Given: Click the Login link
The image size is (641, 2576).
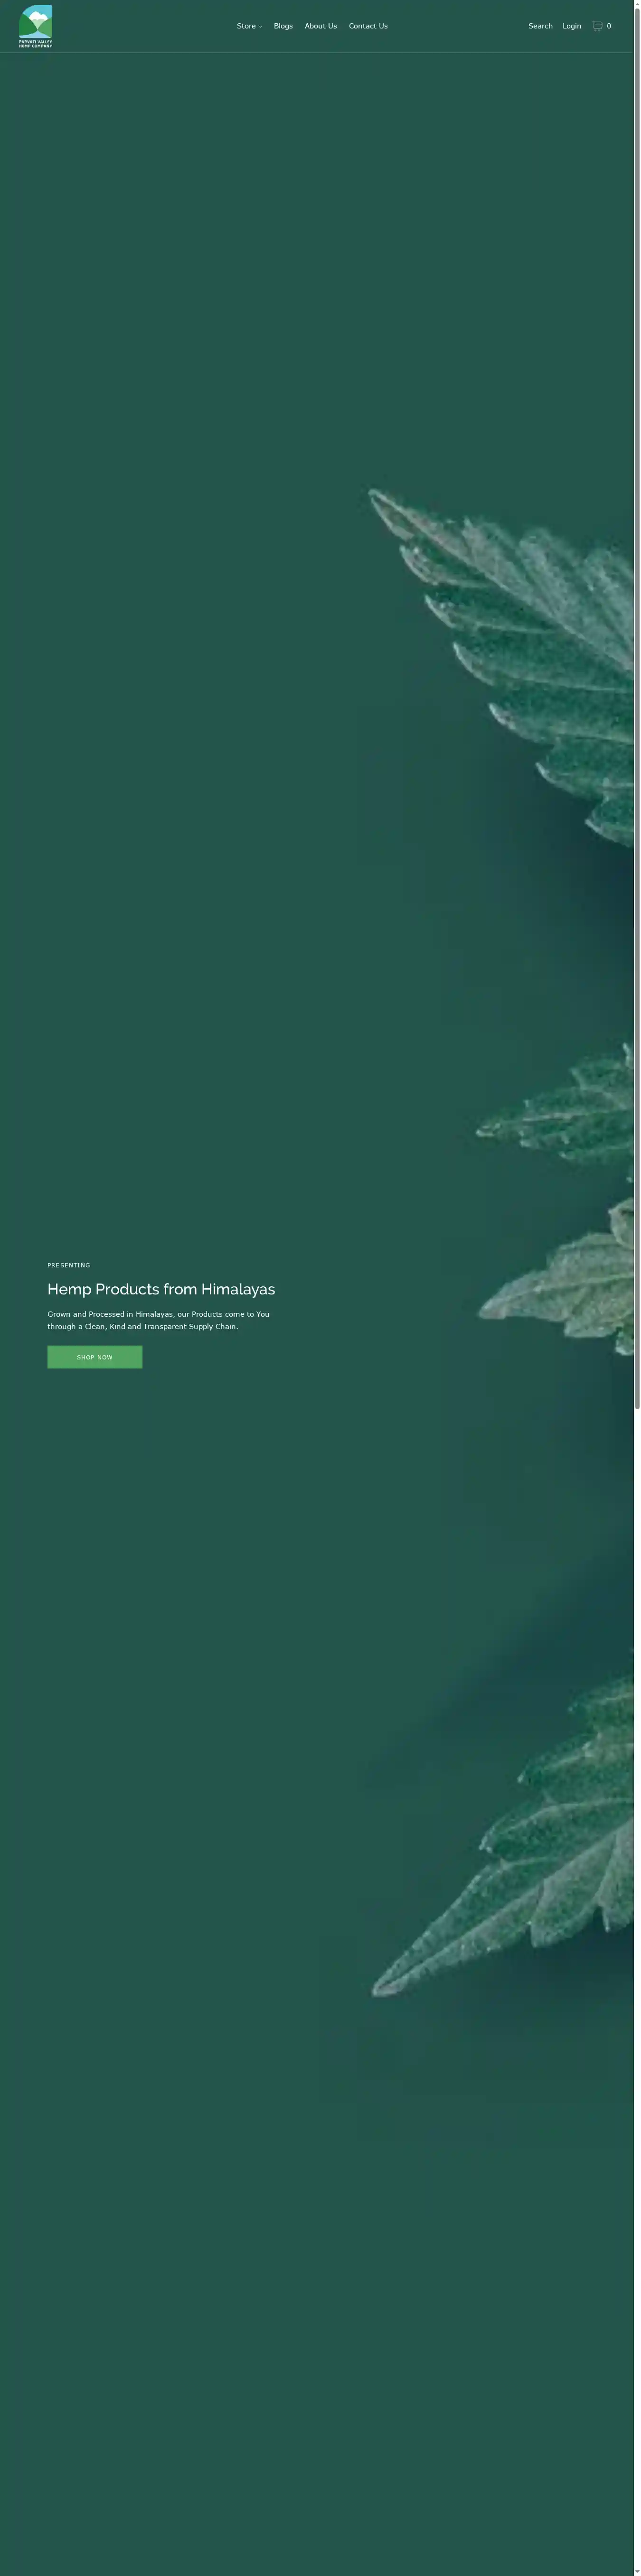Looking at the screenshot, I should click(571, 26).
